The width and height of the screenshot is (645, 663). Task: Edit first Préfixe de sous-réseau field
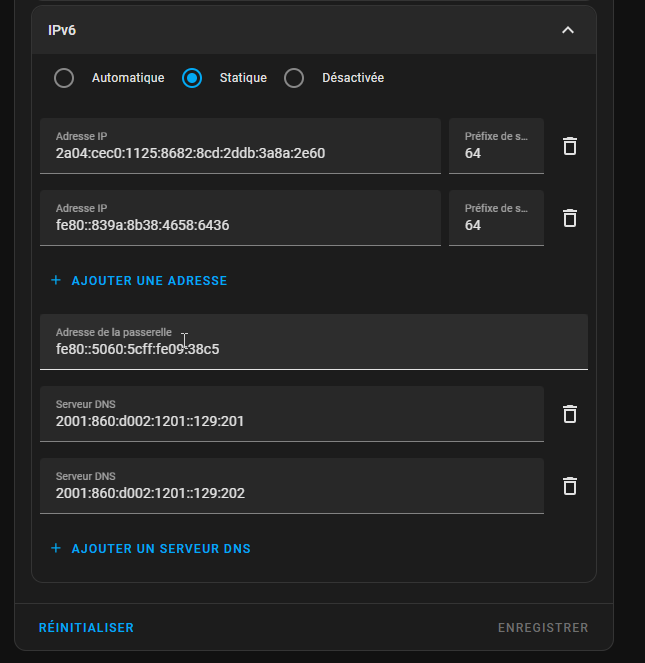click(x=496, y=146)
